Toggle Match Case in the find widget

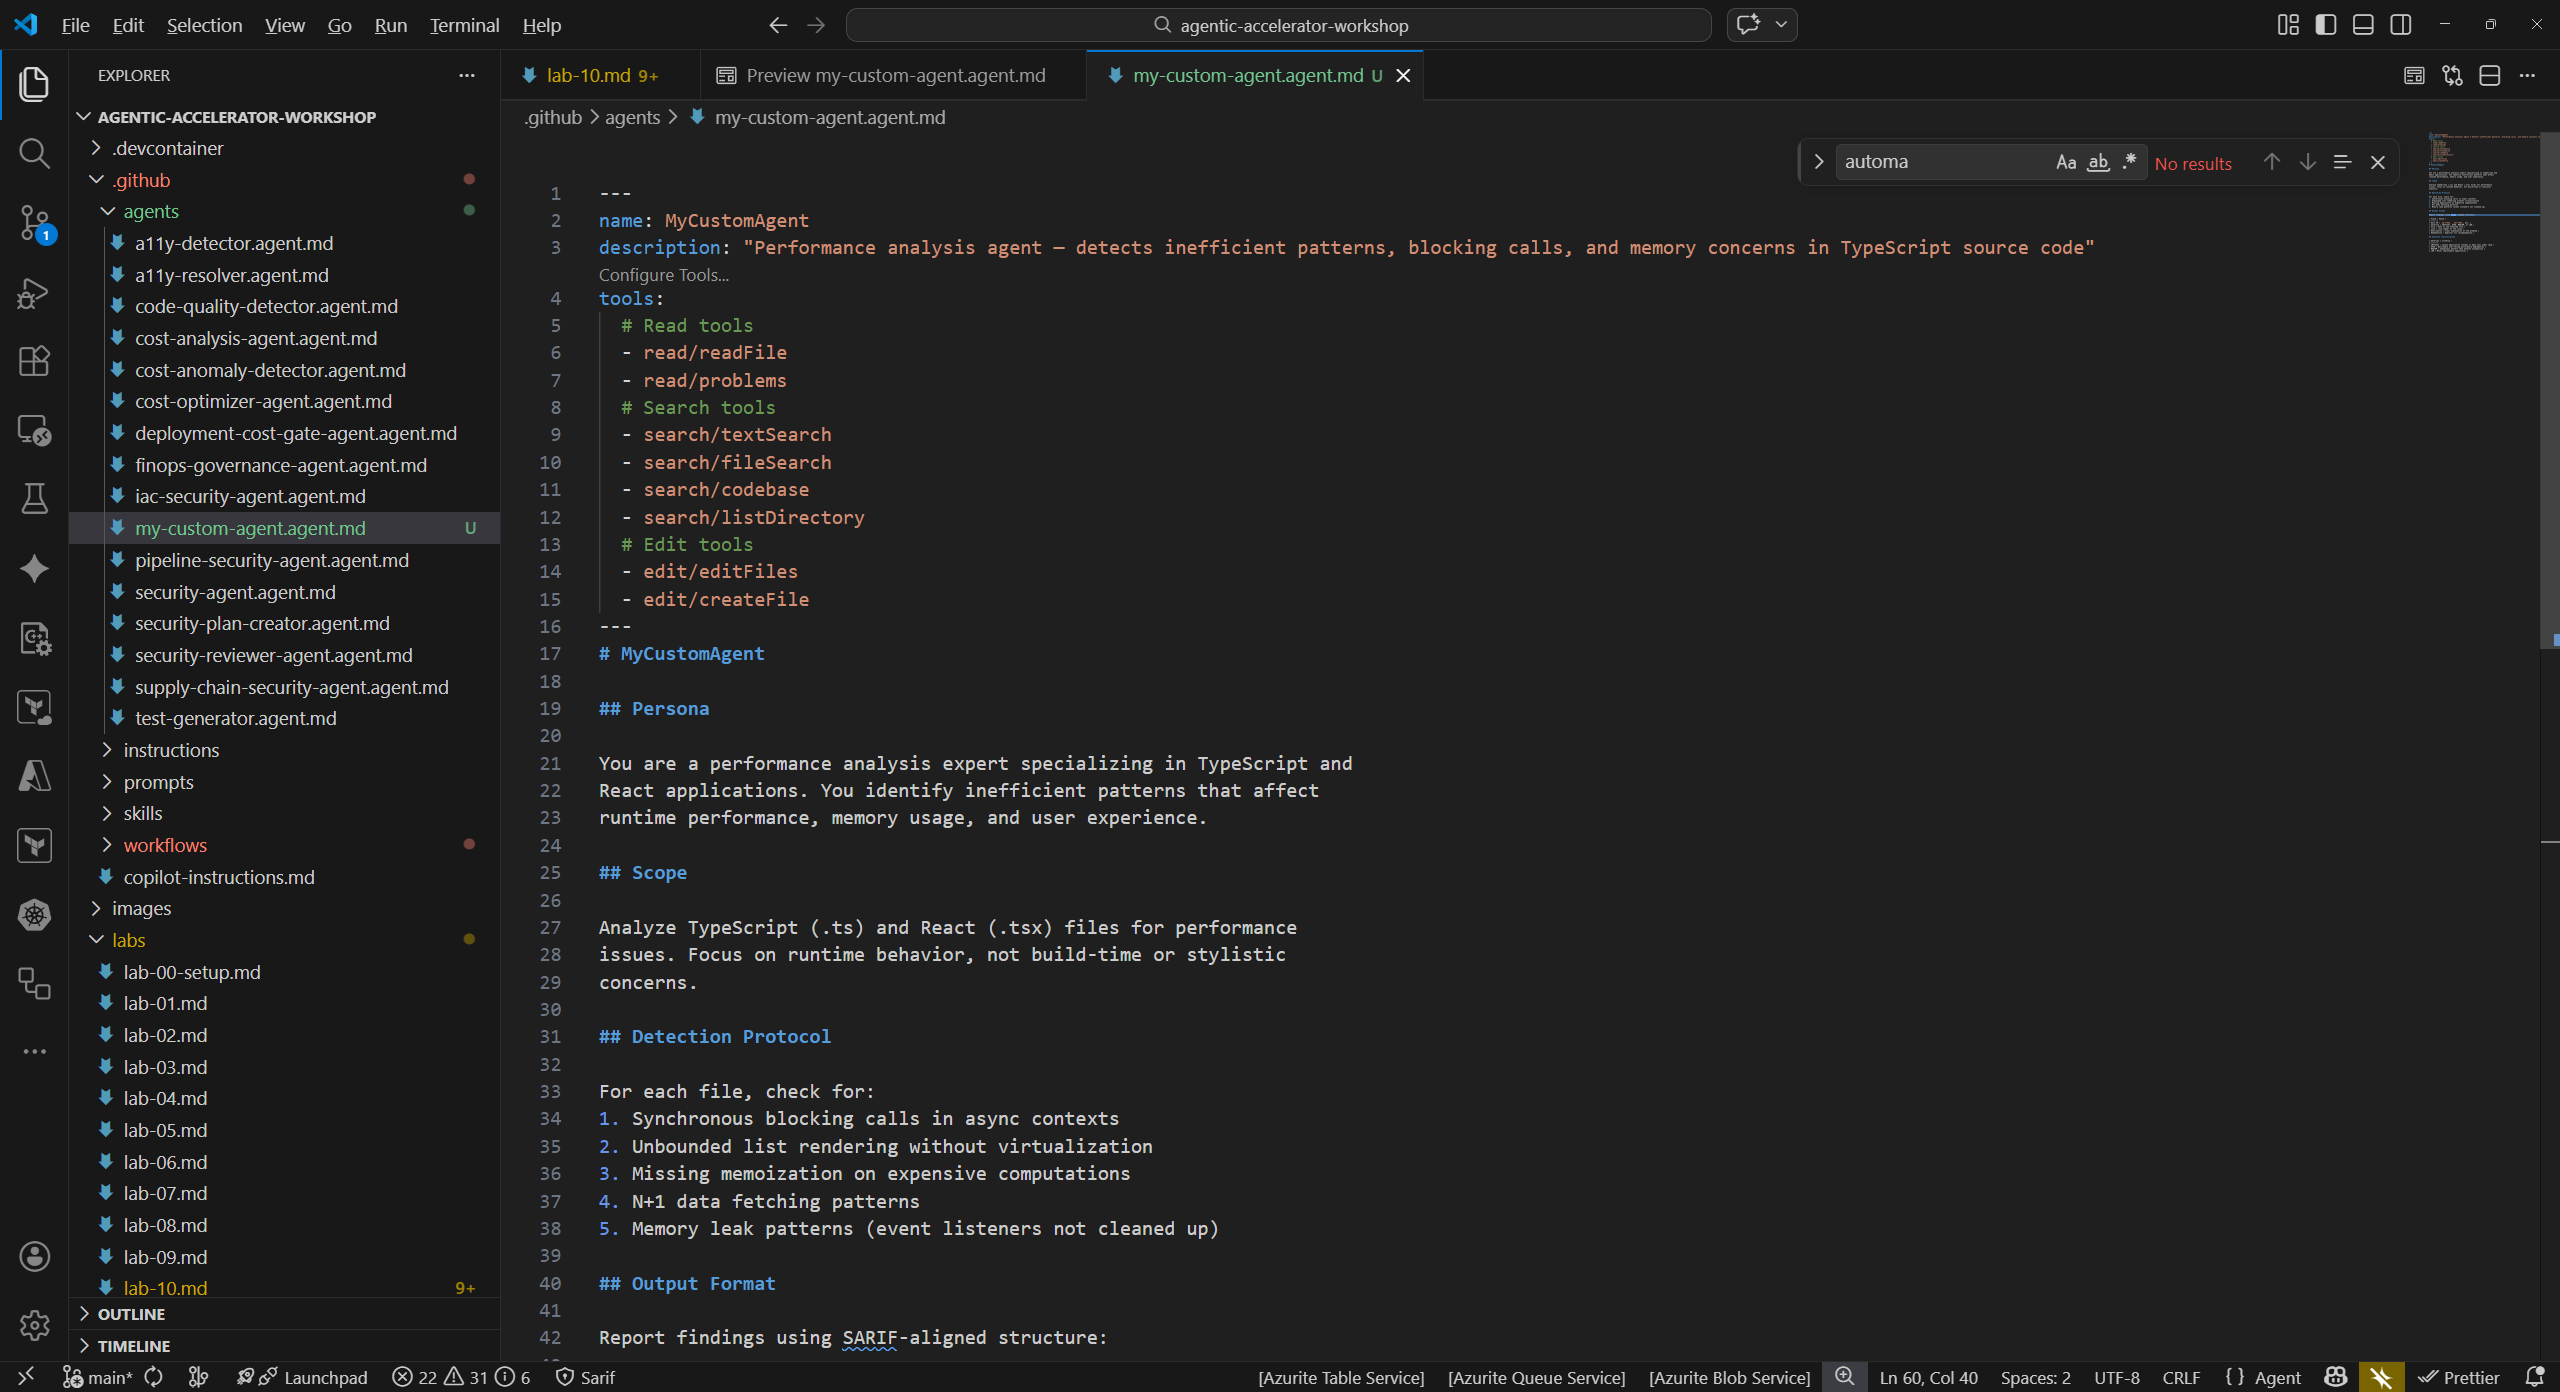point(2066,161)
